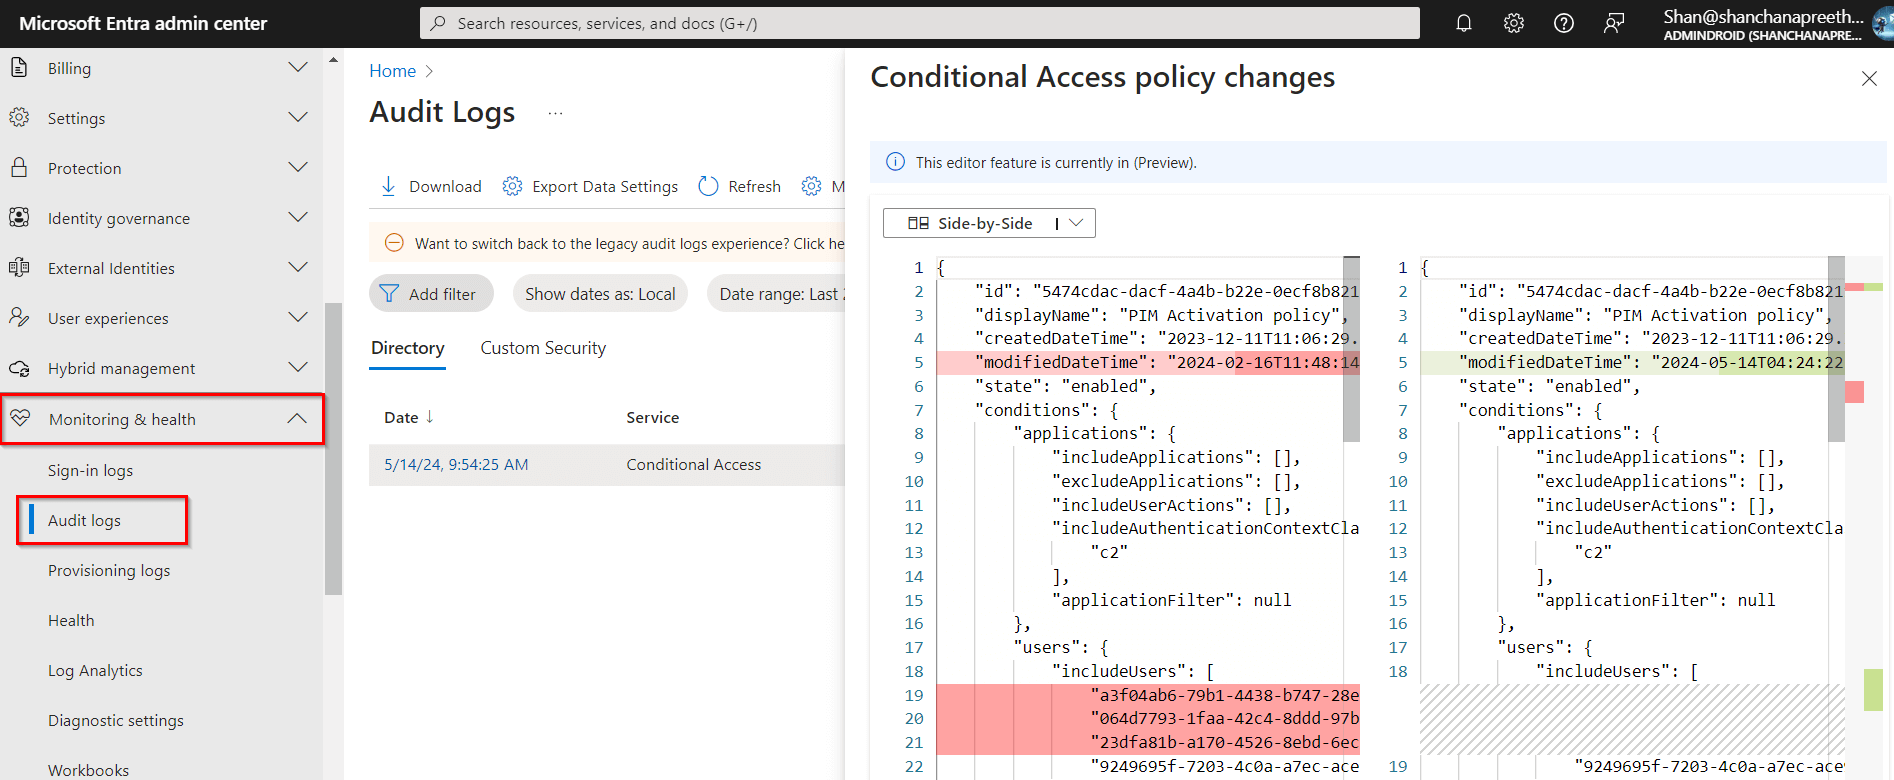Click the Hybrid management cloud icon
This screenshot has width=1894, height=780.
(x=19, y=368)
